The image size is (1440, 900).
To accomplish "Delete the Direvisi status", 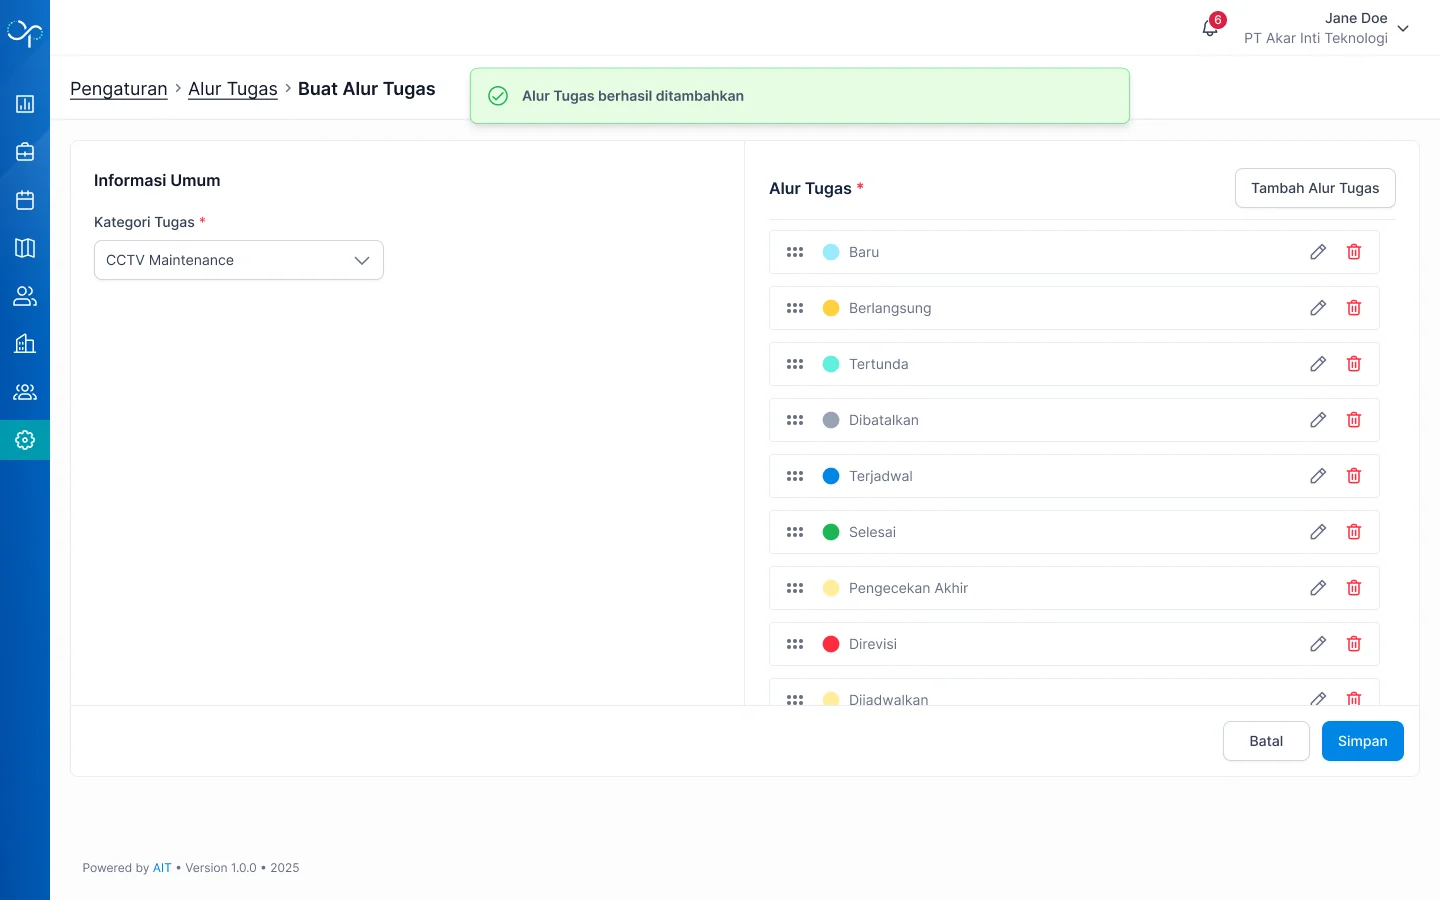I will [x=1354, y=644].
